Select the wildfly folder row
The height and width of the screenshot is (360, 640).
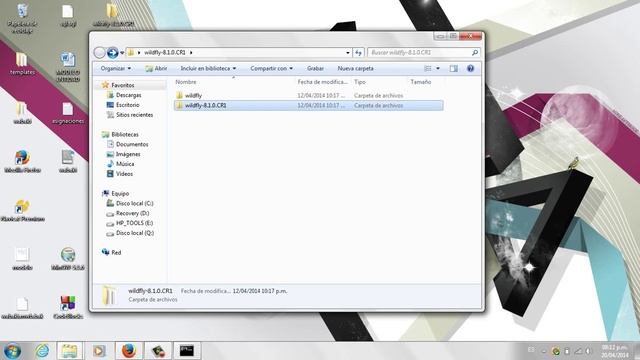(x=309, y=96)
